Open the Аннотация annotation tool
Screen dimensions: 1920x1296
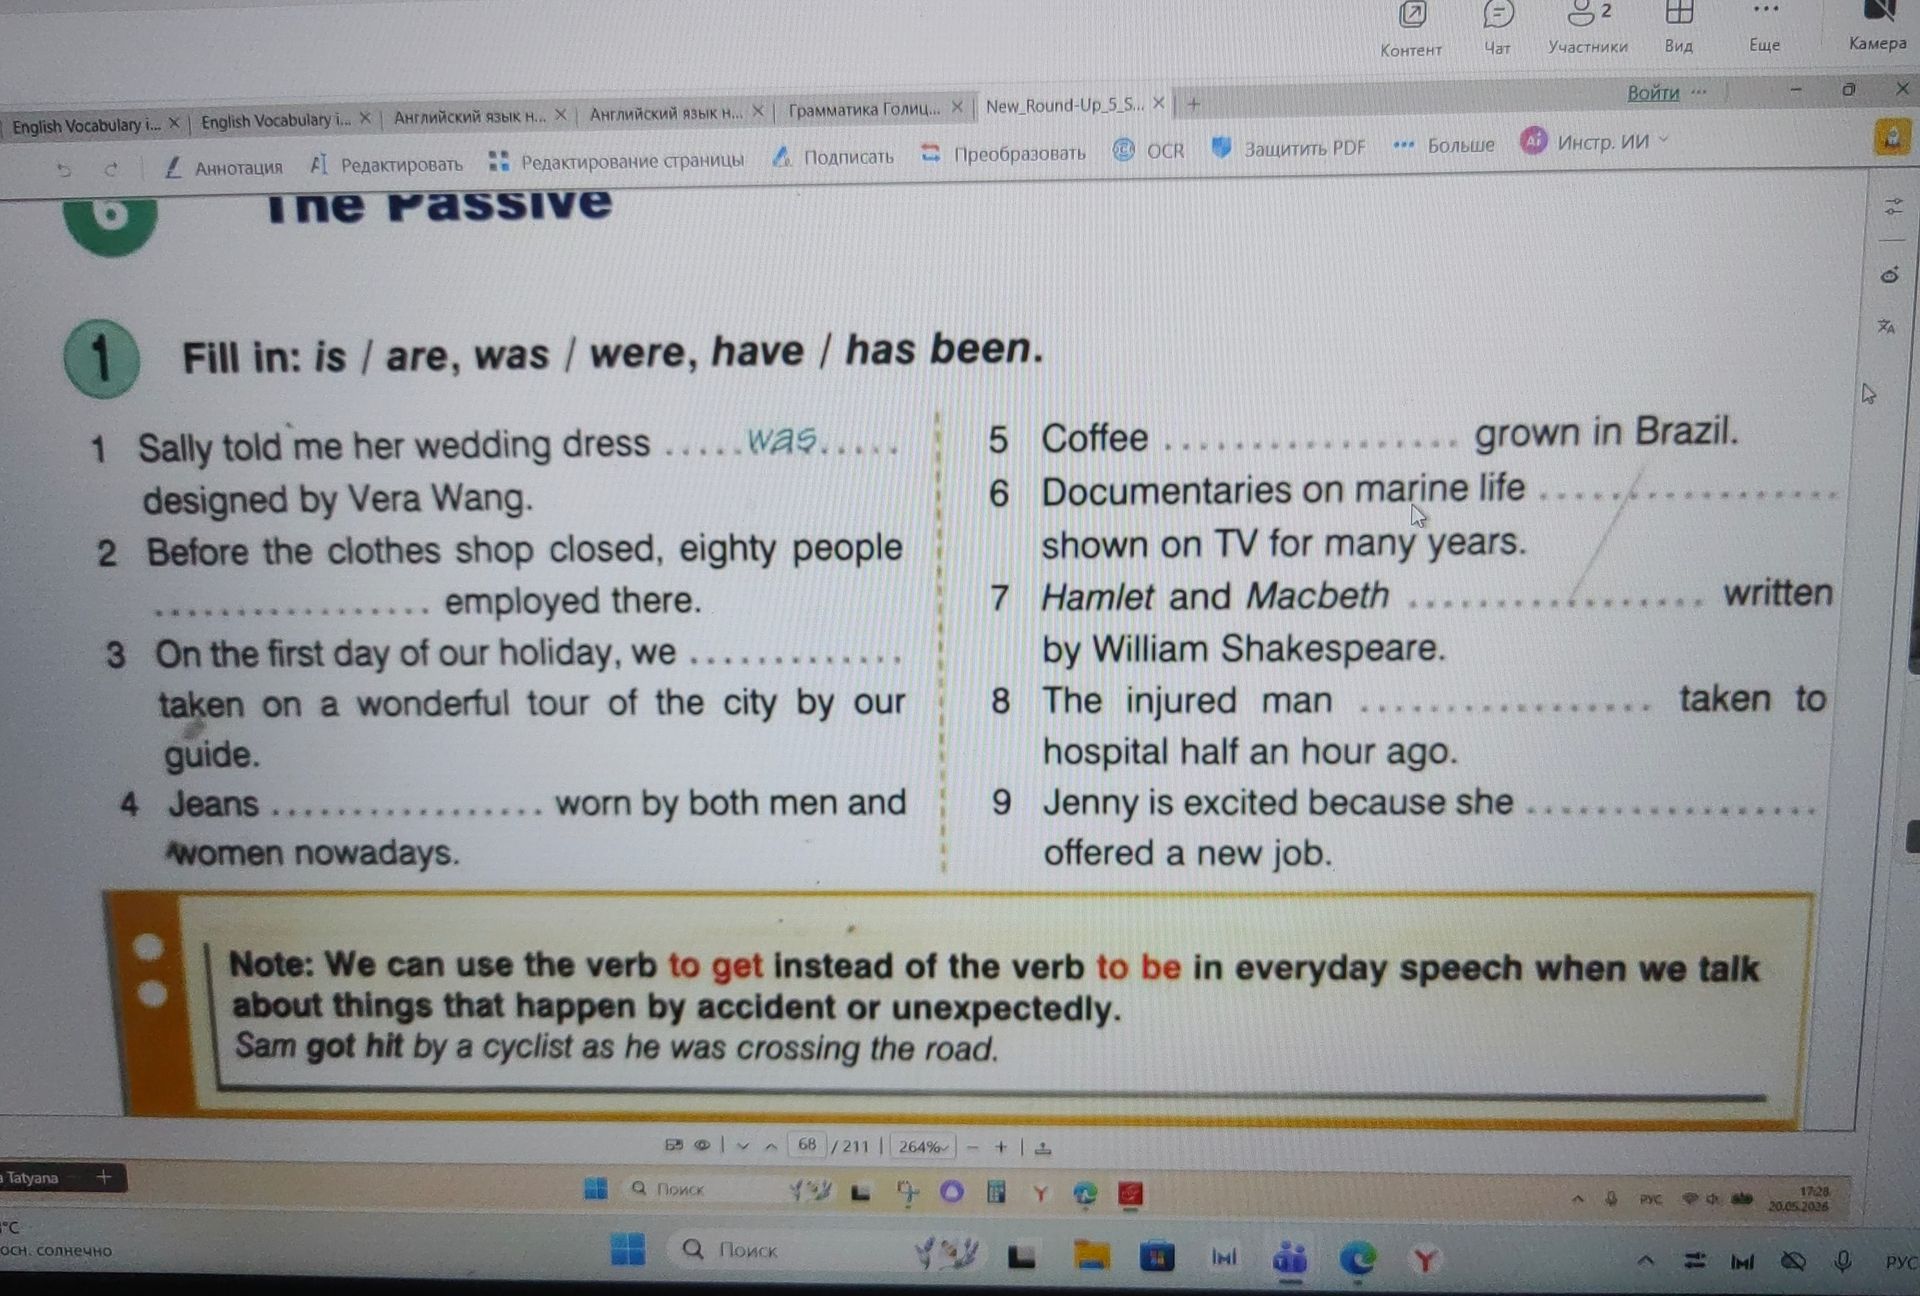(x=223, y=167)
